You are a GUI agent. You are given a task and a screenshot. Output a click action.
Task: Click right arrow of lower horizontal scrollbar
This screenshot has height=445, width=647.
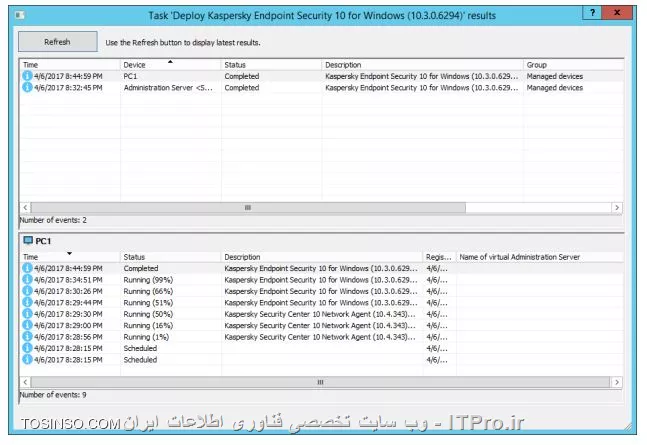(x=617, y=382)
